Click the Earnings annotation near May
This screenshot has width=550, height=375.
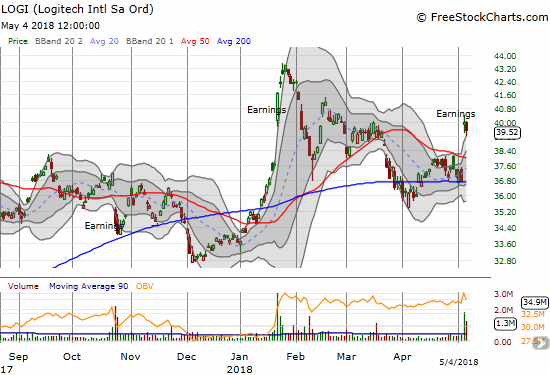(456, 114)
